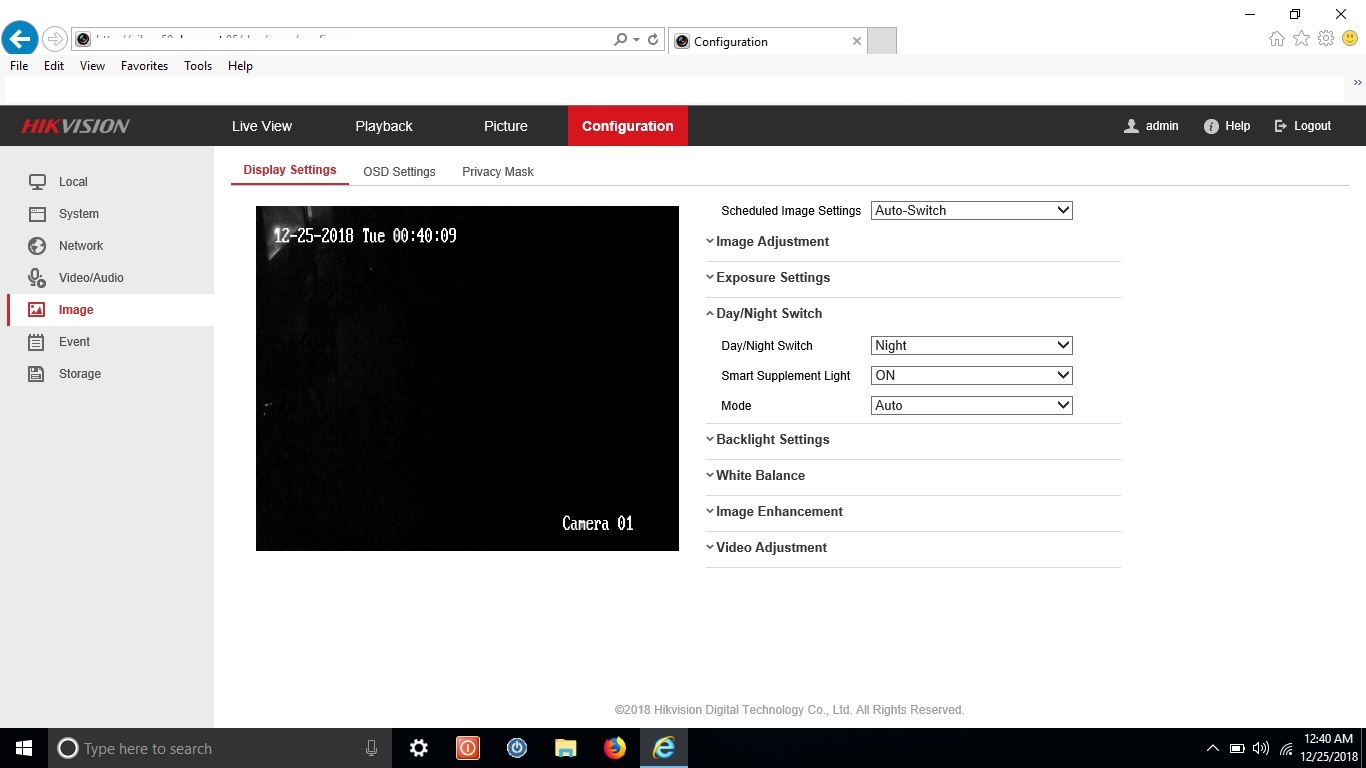
Task: Click the Event calendar icon
Action: pyautogui.click(x=37, y=342)
